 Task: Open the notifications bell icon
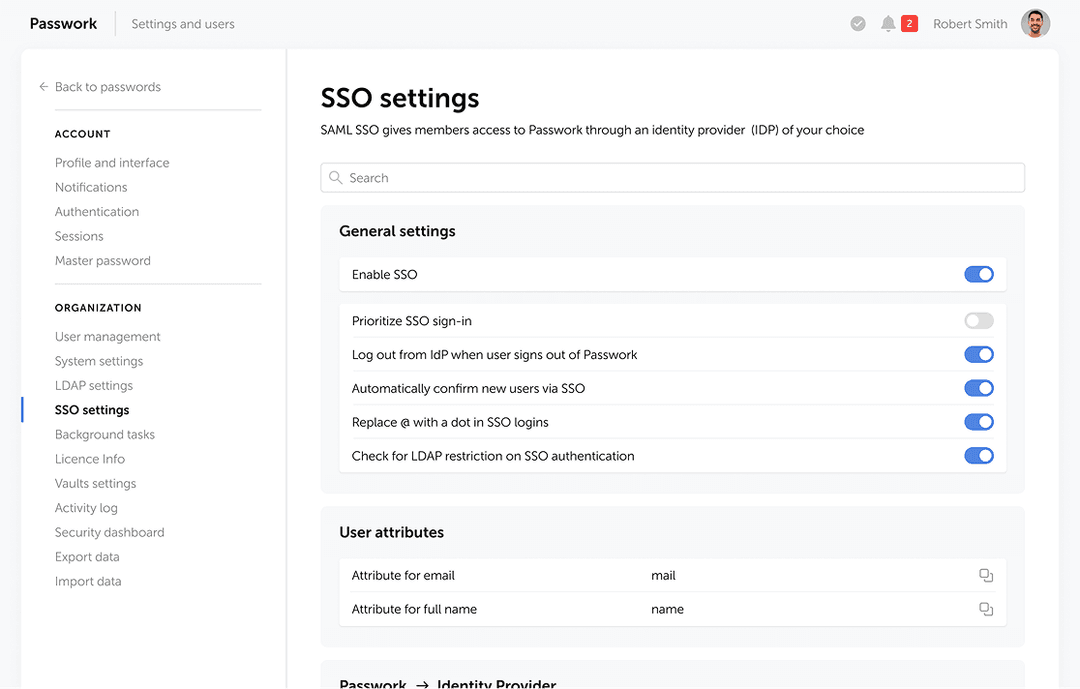click(888, 24)
